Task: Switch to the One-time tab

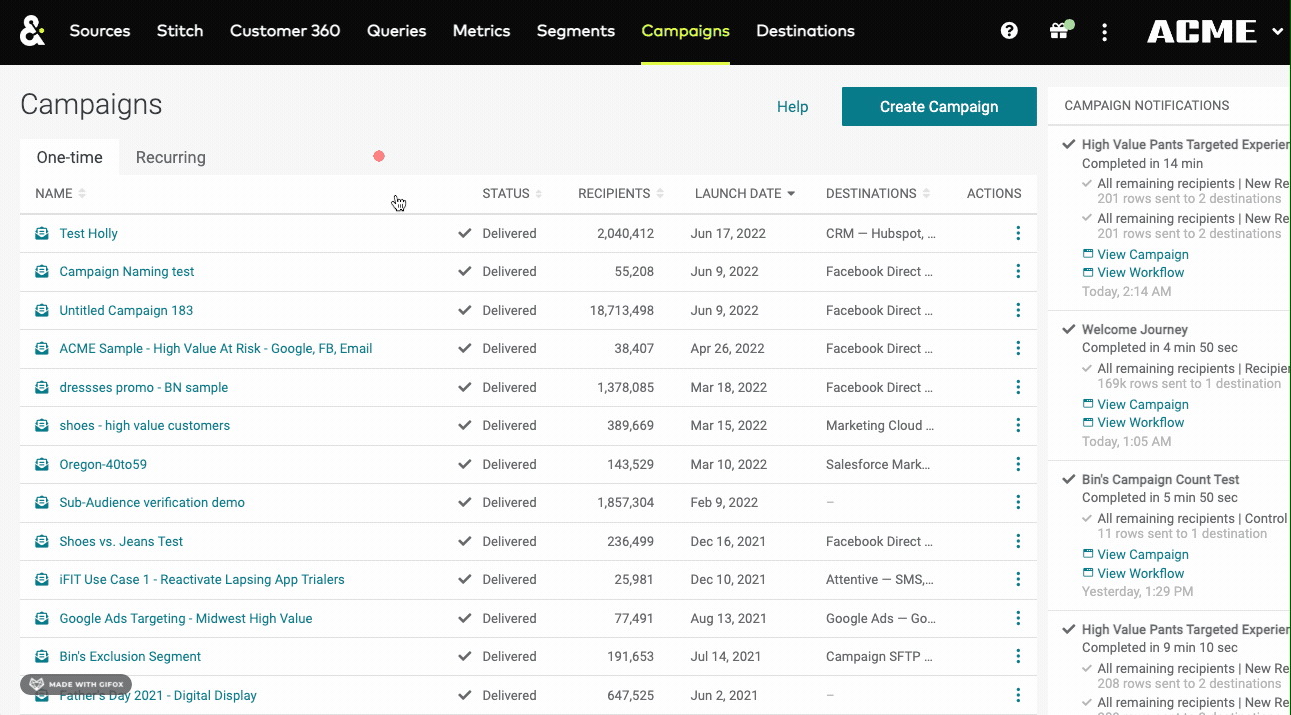Action: point(70,157)
